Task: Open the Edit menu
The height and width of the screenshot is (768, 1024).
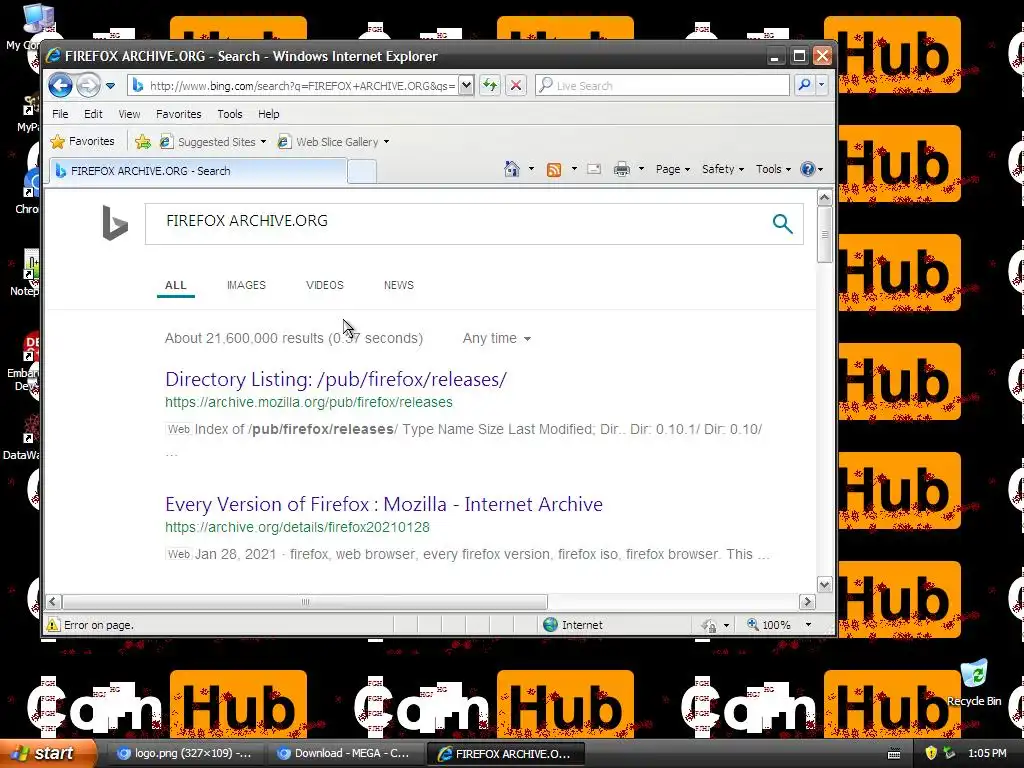Action: click(x=93, y=114)
